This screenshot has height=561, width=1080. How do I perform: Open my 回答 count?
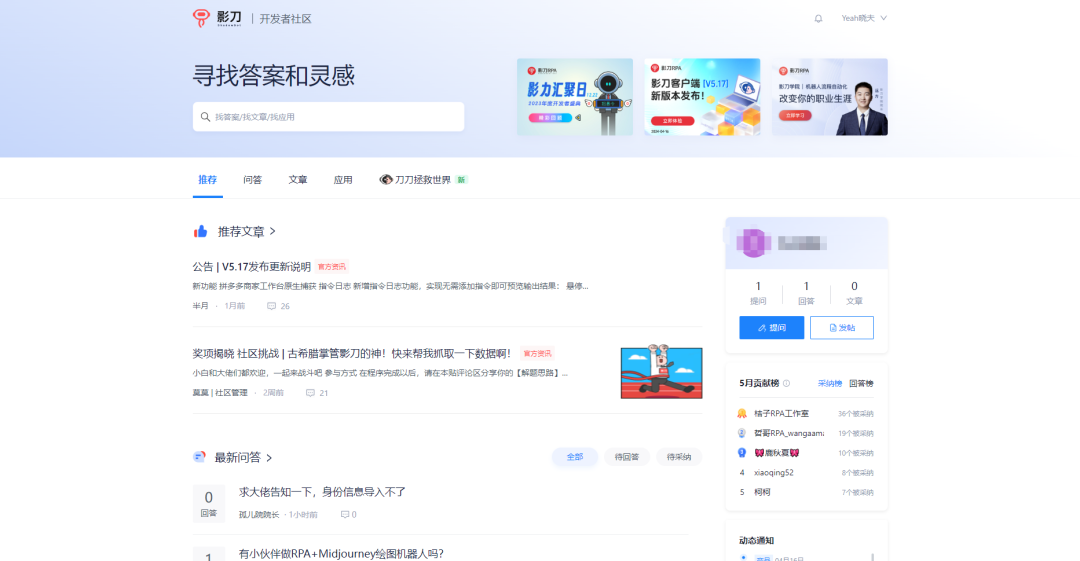point(806,293)
